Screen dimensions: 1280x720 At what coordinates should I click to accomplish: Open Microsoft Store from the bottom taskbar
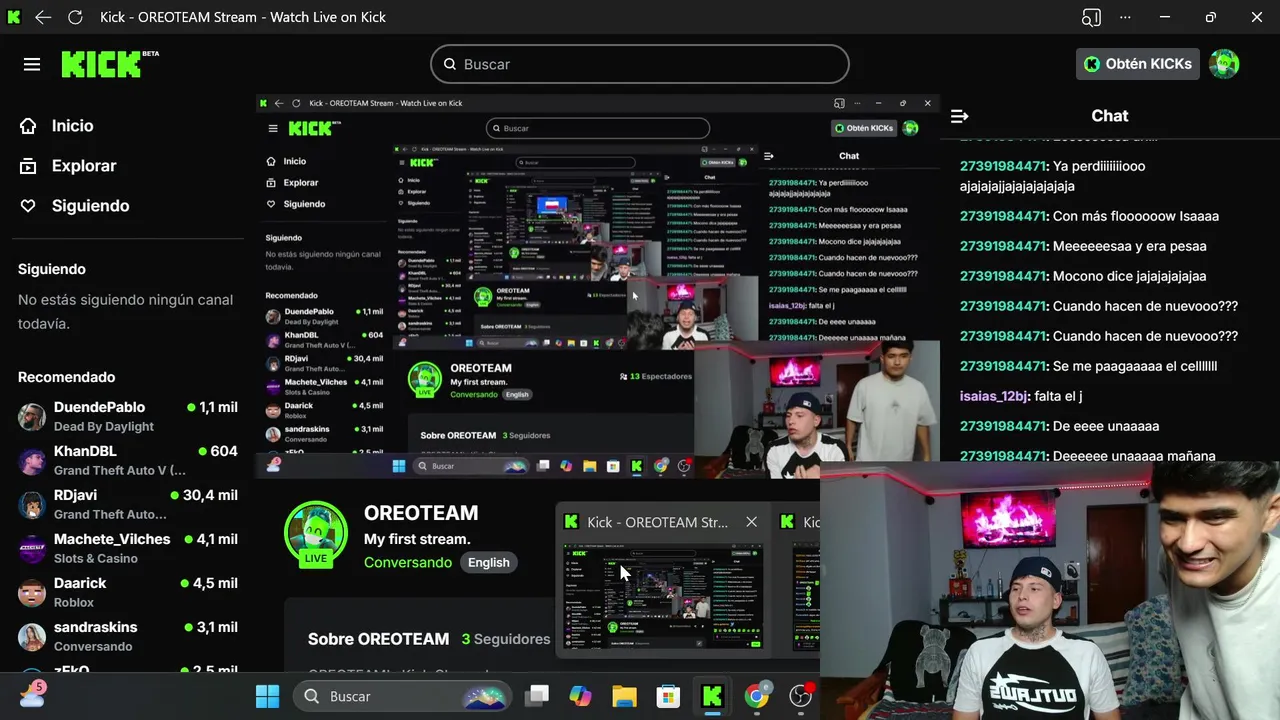tap(668, 696)
